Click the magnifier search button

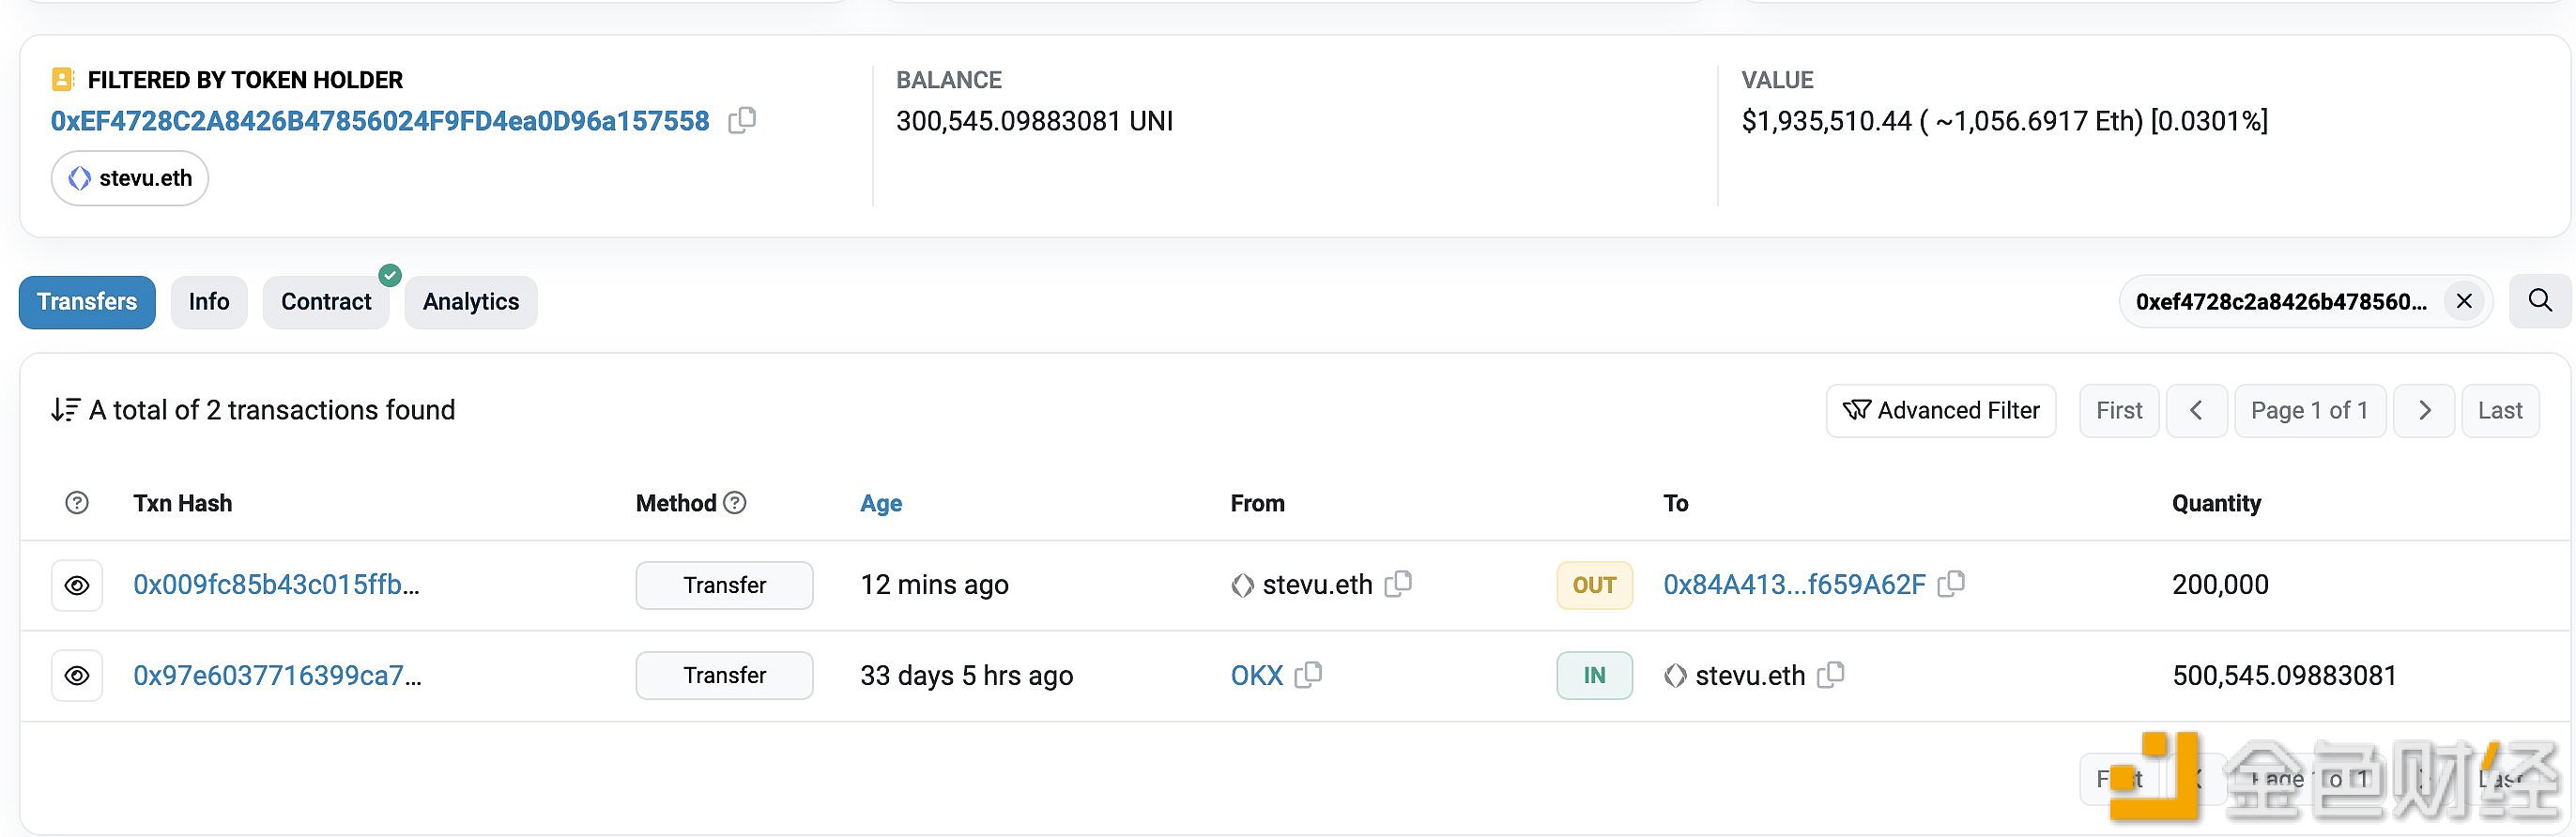coord(2540,301)
